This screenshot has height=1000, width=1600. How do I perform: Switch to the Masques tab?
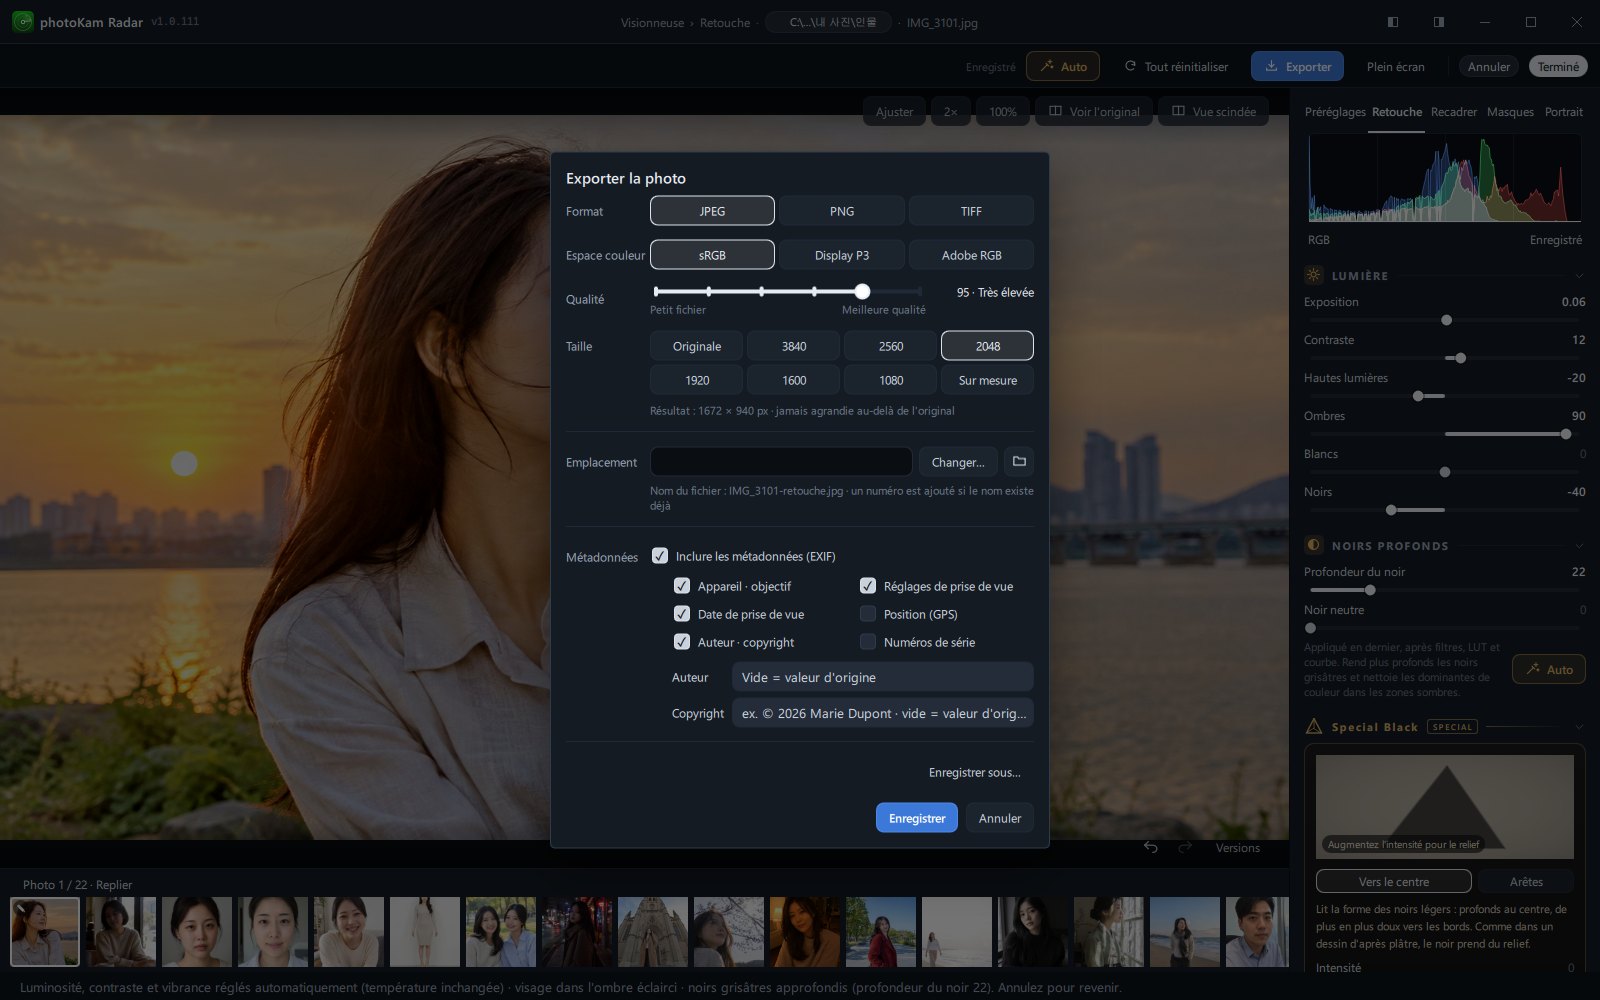[x=1510, y=112]
